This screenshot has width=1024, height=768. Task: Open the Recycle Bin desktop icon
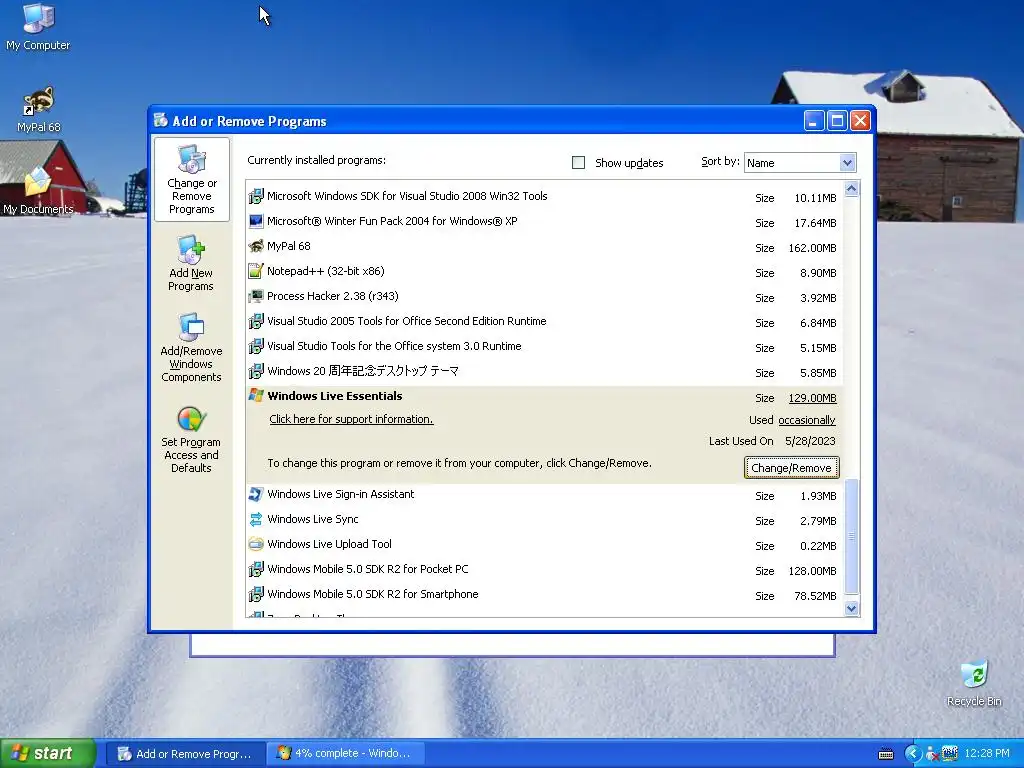[x=974, y=675]
